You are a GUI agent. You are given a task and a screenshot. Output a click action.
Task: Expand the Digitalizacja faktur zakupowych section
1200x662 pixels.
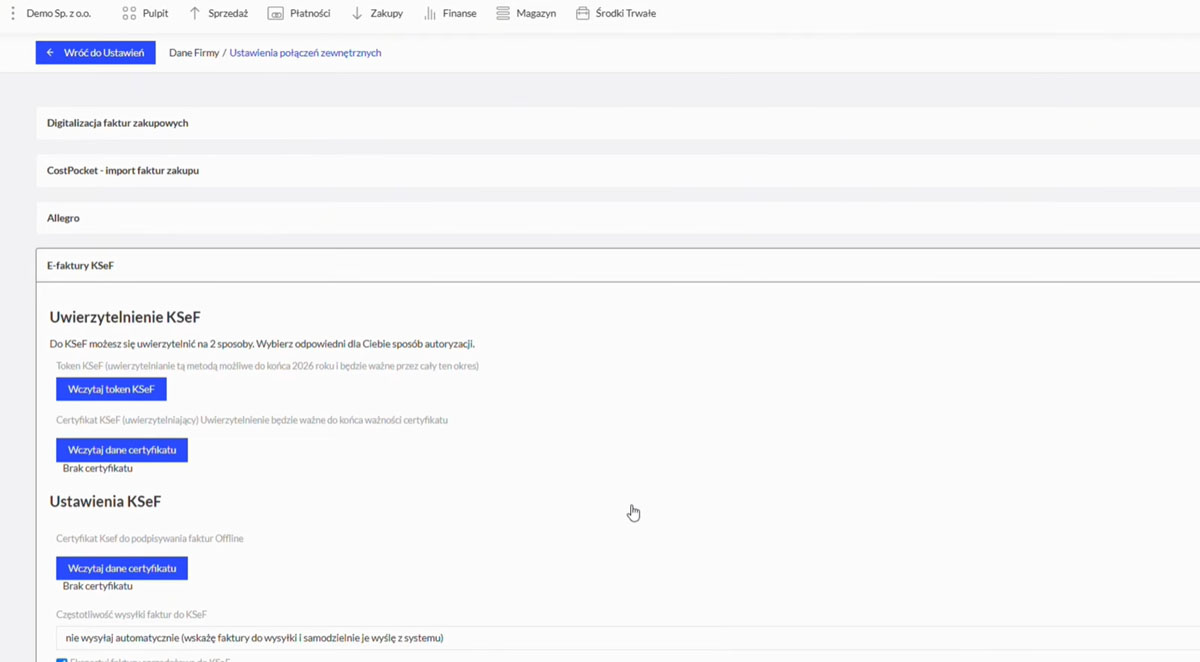pos(118,123)
